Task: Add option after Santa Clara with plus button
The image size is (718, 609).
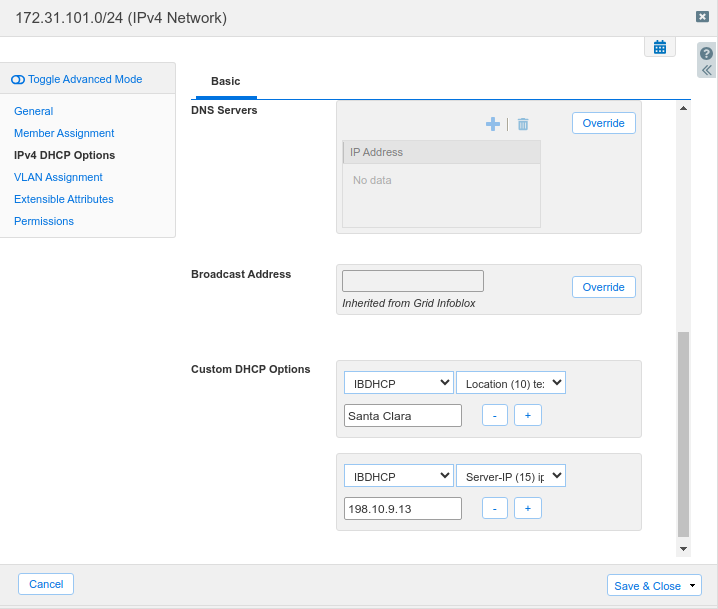Action: pyautogui.click(x=528, y=415)
